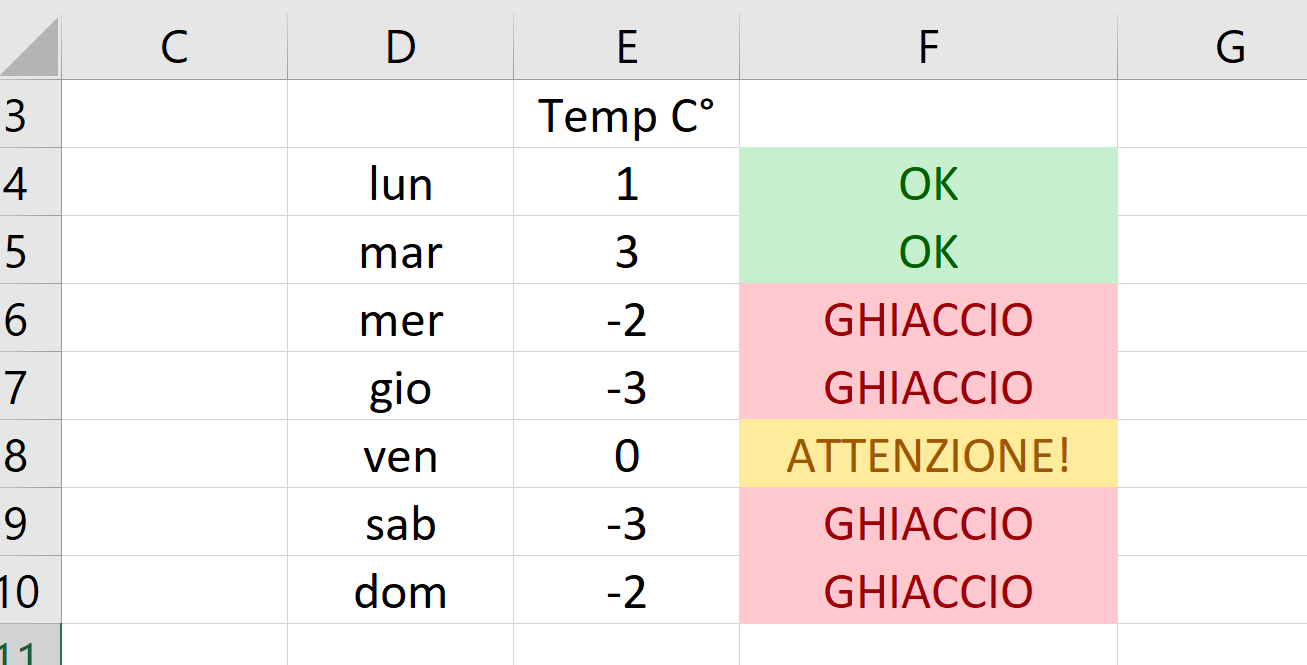The width and height of the screenshot is (1307, 665).
Task: Click the green OK cell in row 4
Action: tap(928, 183)
